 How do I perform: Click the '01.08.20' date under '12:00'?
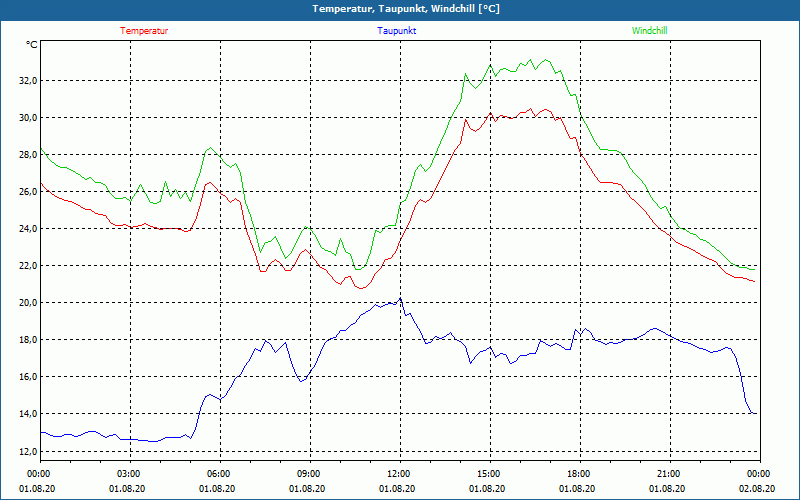point(397,488)
